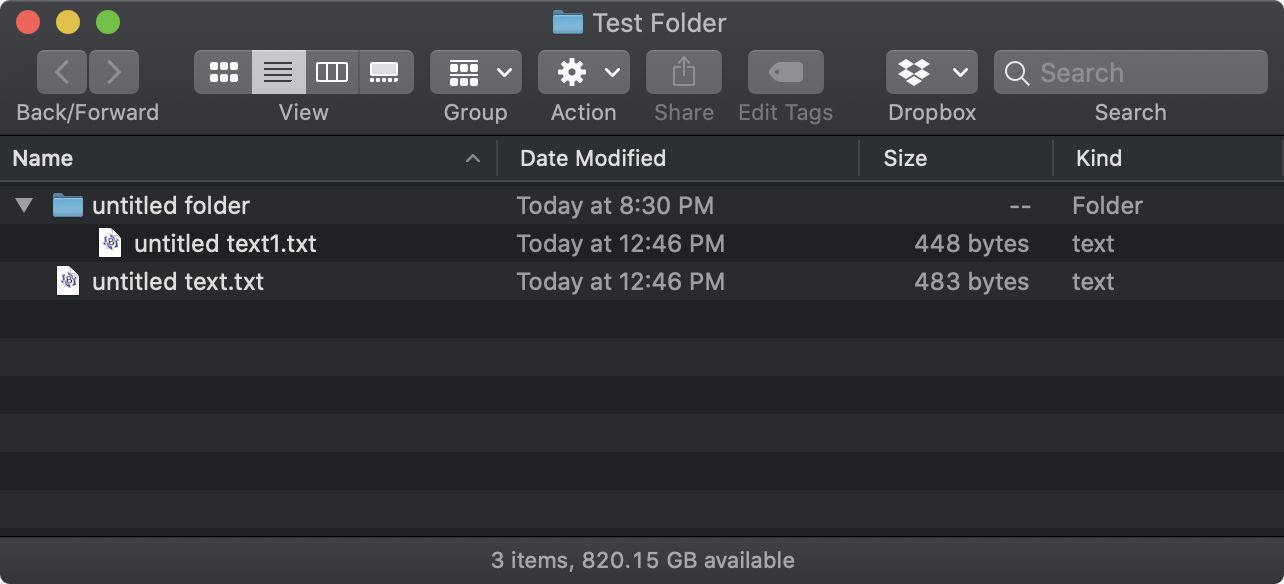Viewport: 1284px width, 584px height.
Task: Open the Group dropdown menu
Action: coord(476,72)
